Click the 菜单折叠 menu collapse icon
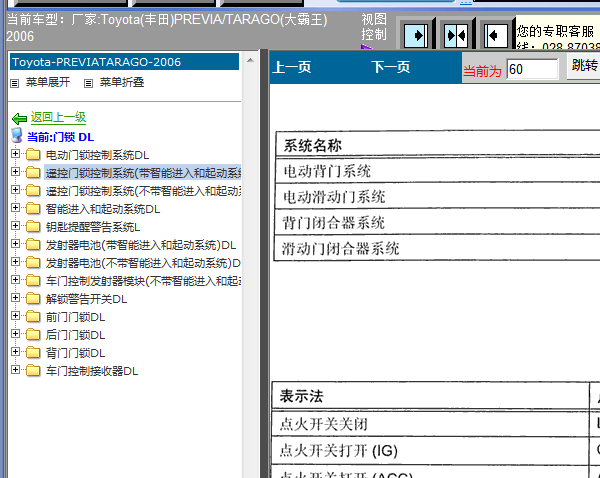This screenshot has height=478, width=600. (88, 83)
